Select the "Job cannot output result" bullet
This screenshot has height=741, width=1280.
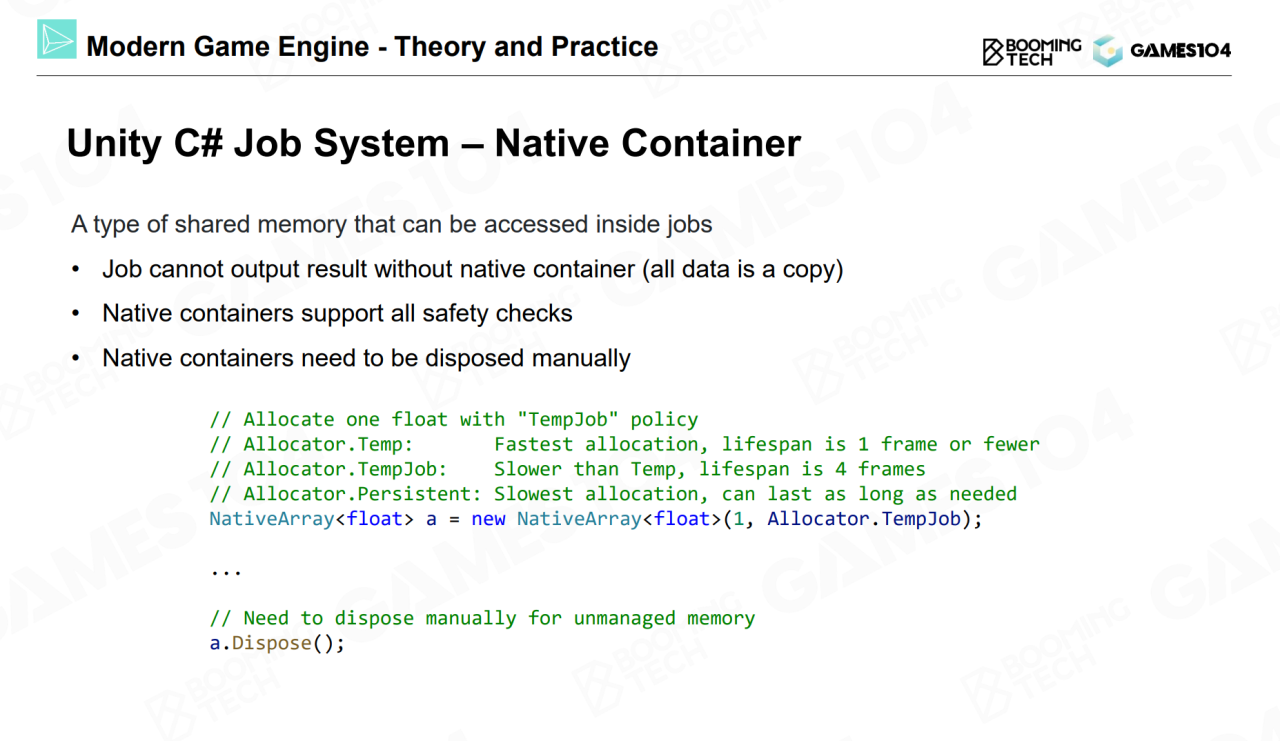pyautogui.click(x=472, y=269)
